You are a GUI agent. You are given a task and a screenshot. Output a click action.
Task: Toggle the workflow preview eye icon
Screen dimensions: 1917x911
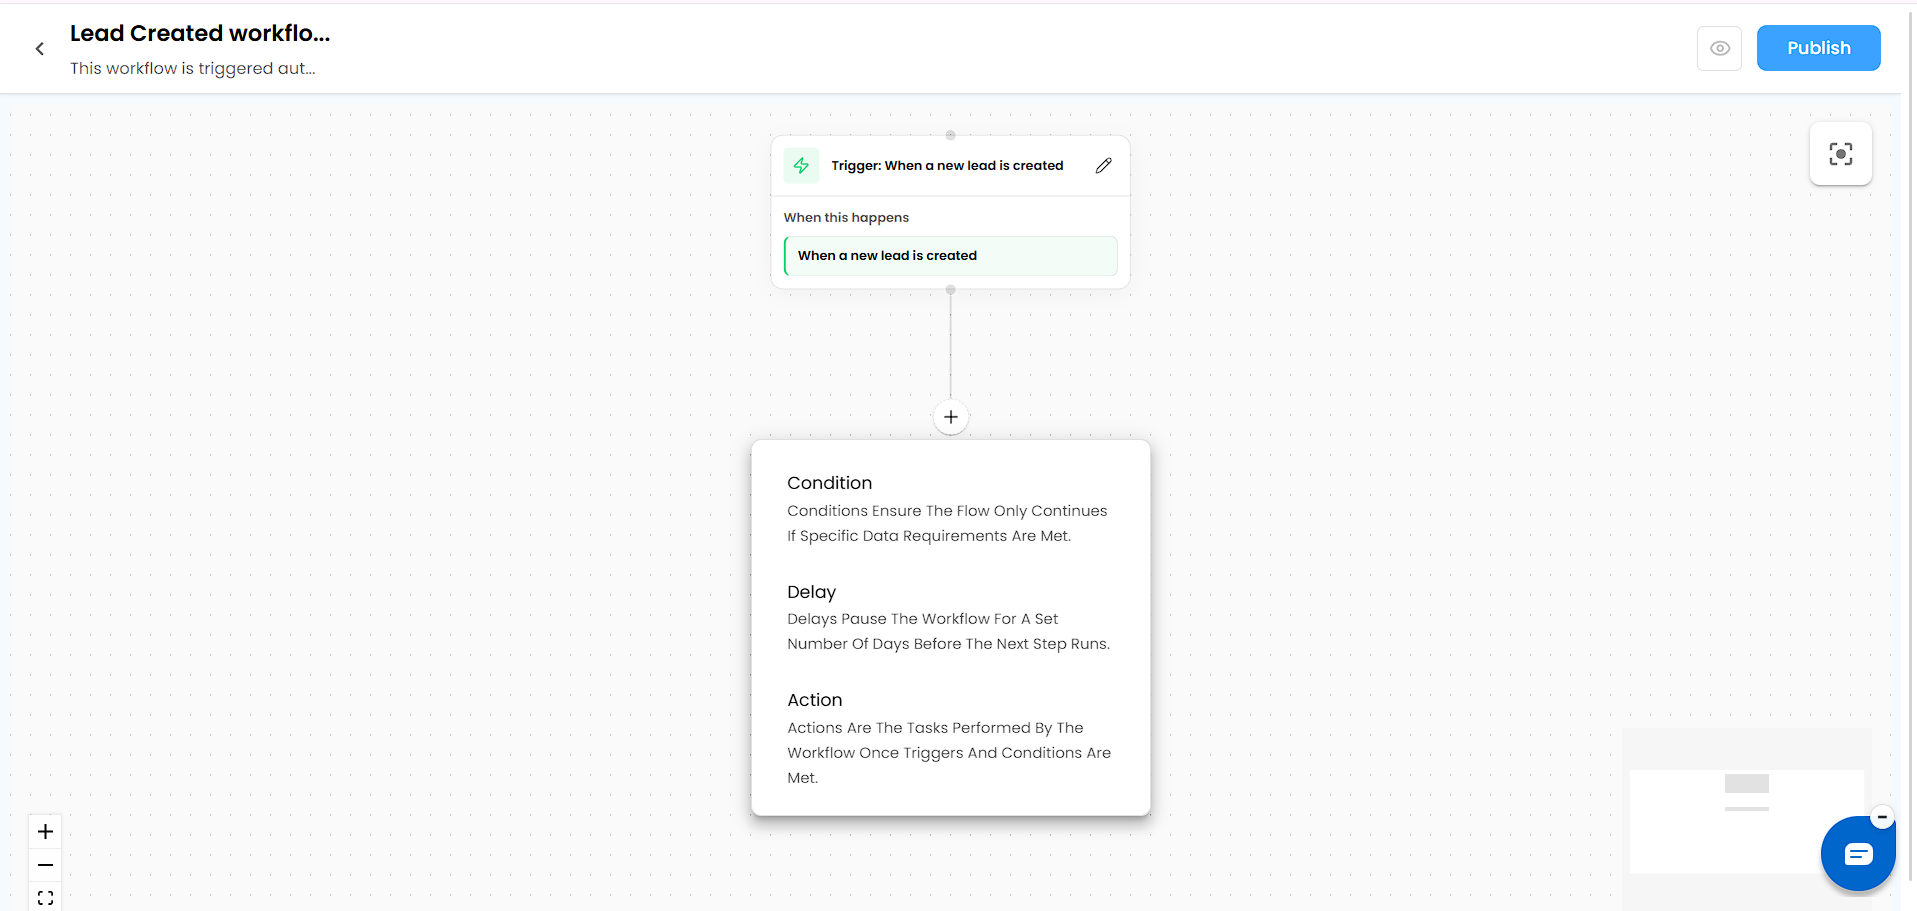1719,48
